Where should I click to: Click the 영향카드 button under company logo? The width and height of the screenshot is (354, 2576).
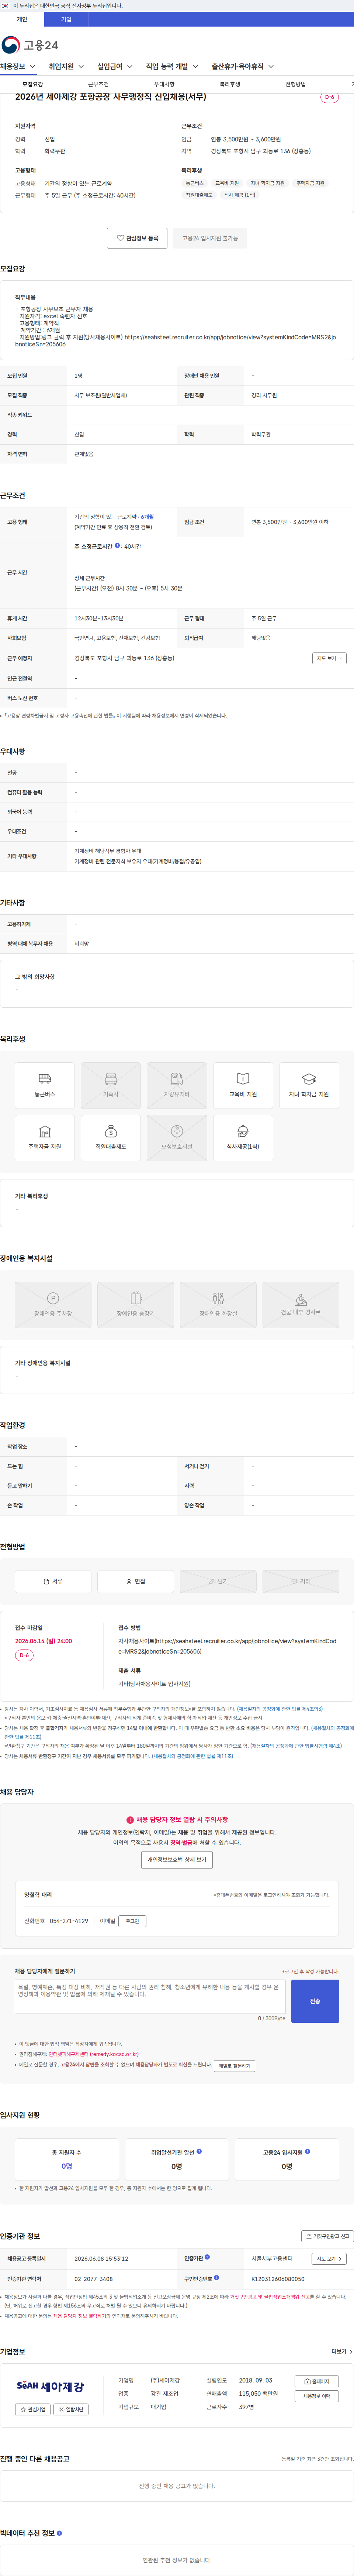pyautogui.click(x=71, y=2410)
